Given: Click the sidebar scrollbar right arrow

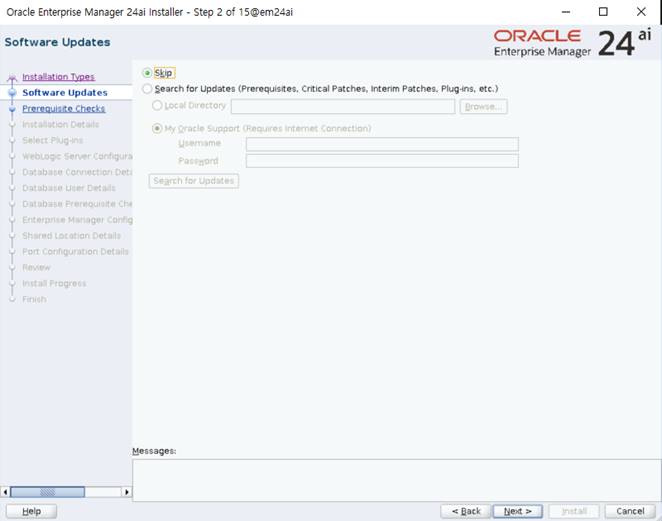Looking at the screenshot, I should (127, 492).
